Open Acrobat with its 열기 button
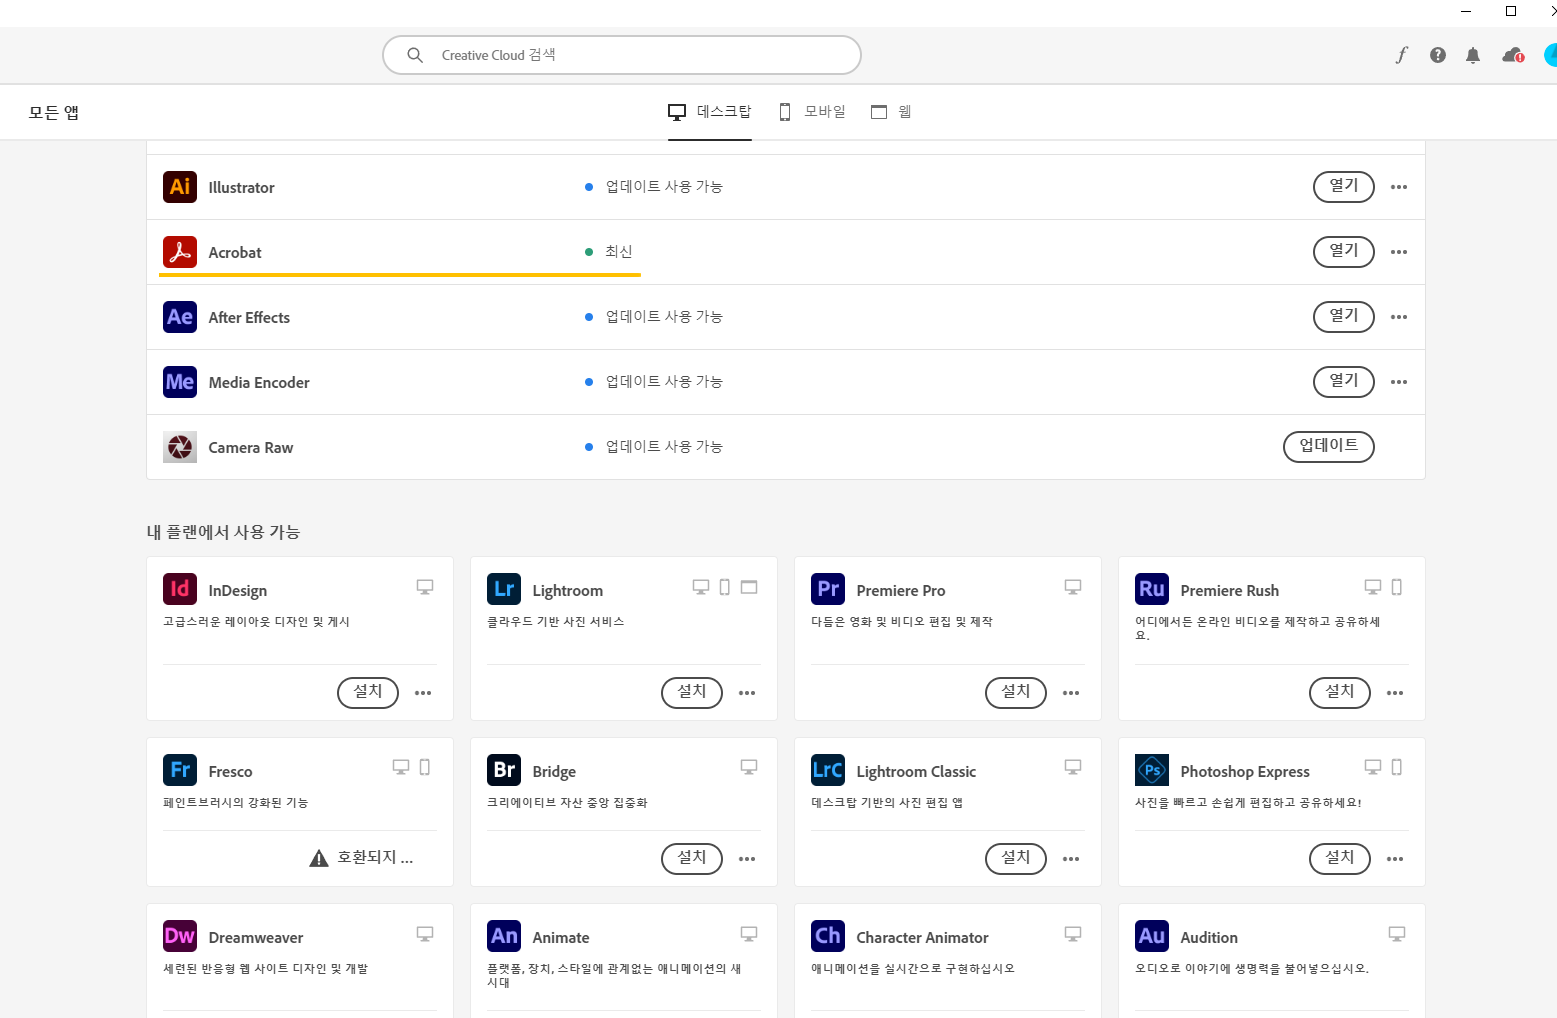Viewport: 1557px width, 1018px height. 1344,252
